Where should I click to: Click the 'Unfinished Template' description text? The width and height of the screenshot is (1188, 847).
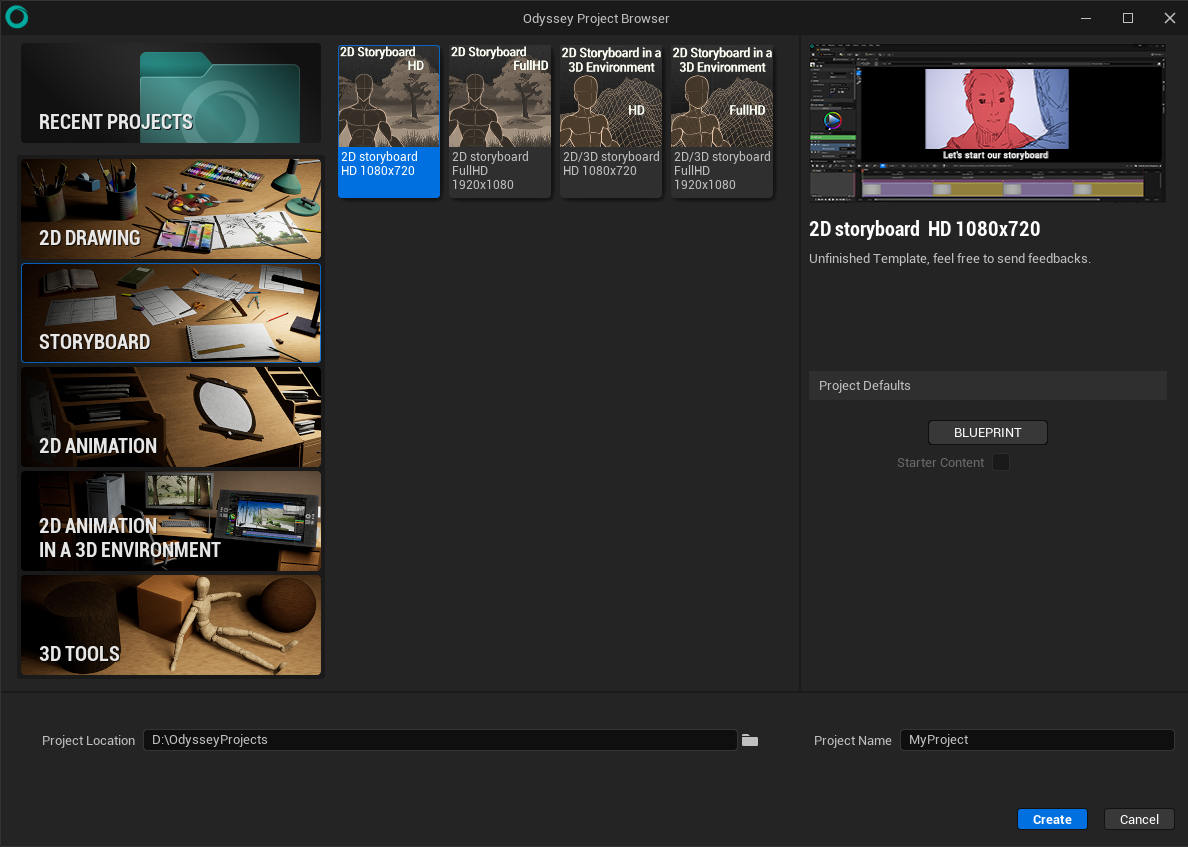(949, 258)
